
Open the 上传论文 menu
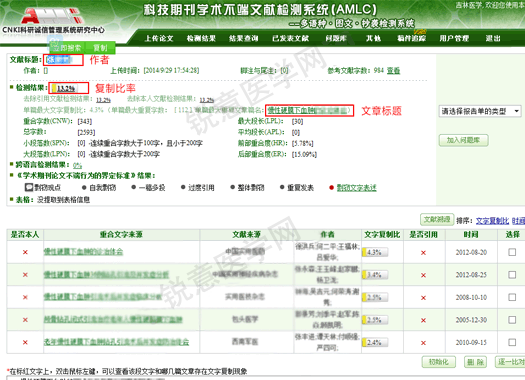click(159, 39)
